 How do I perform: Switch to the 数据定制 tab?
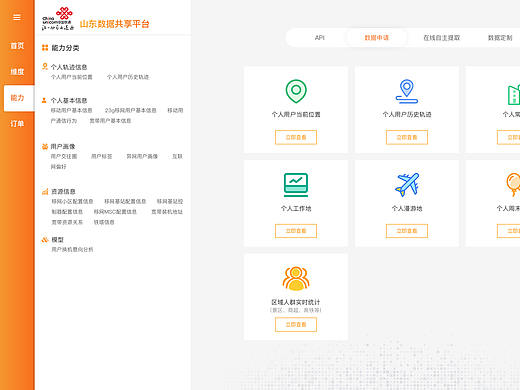click(500, 38)
